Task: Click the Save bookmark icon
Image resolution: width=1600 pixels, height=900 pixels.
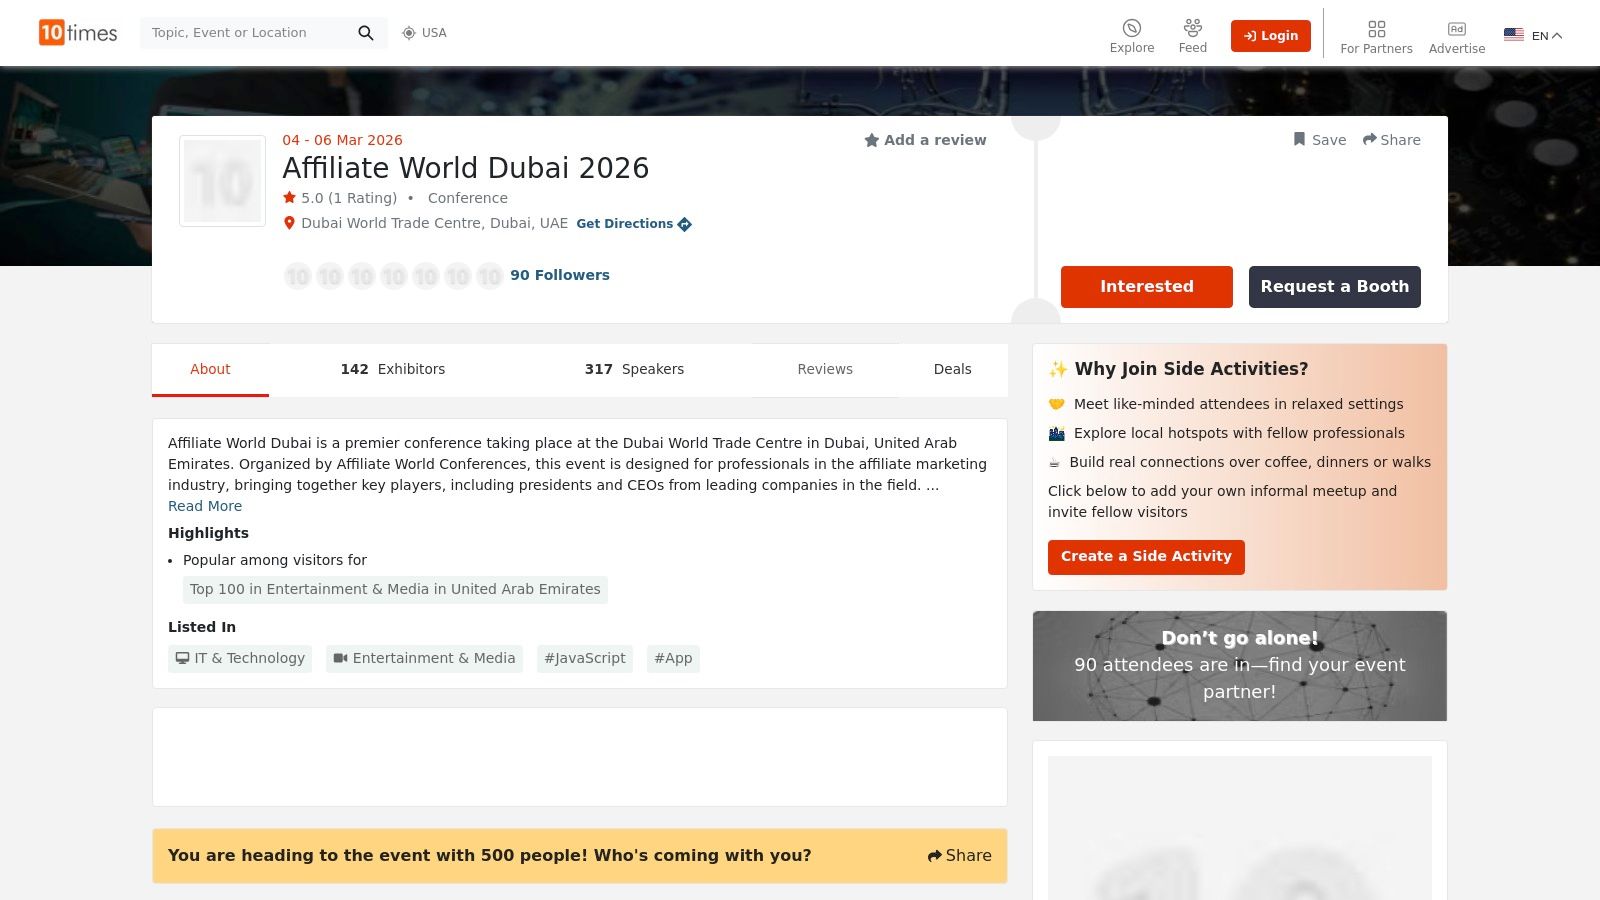Action: [1299, 139]
